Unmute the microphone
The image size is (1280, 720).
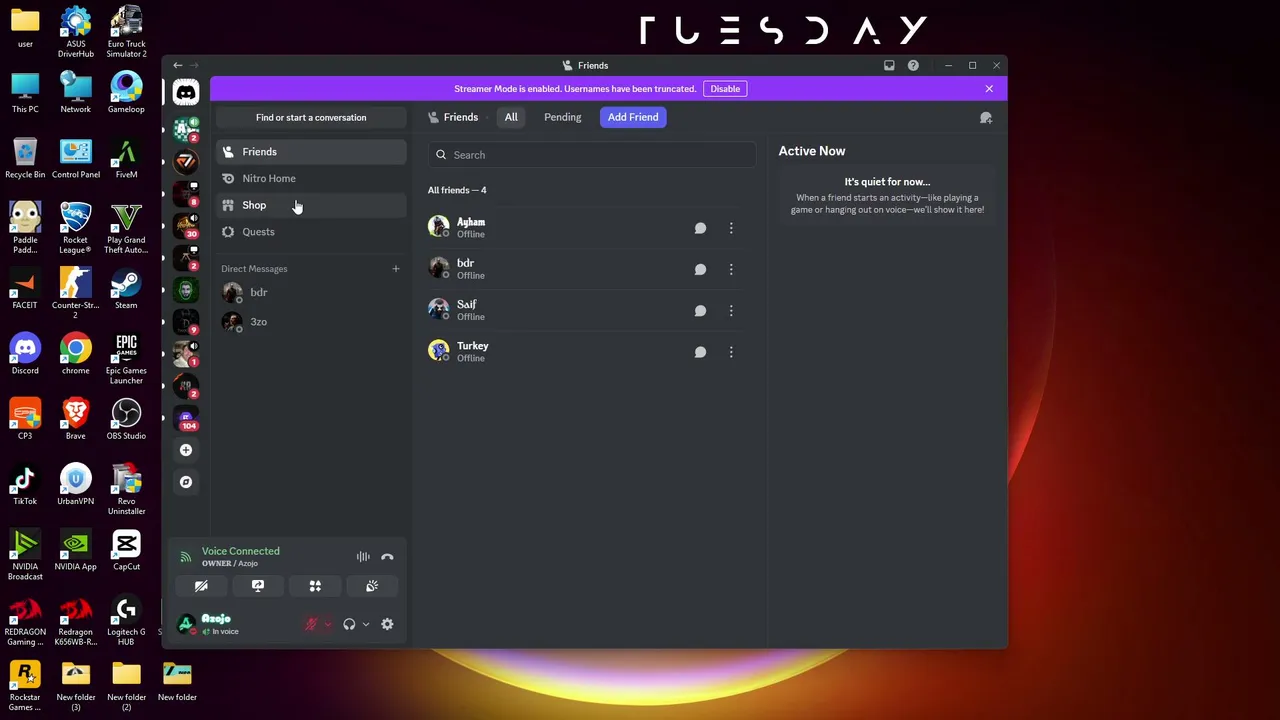pyautogui.click(x=311, y=625)
